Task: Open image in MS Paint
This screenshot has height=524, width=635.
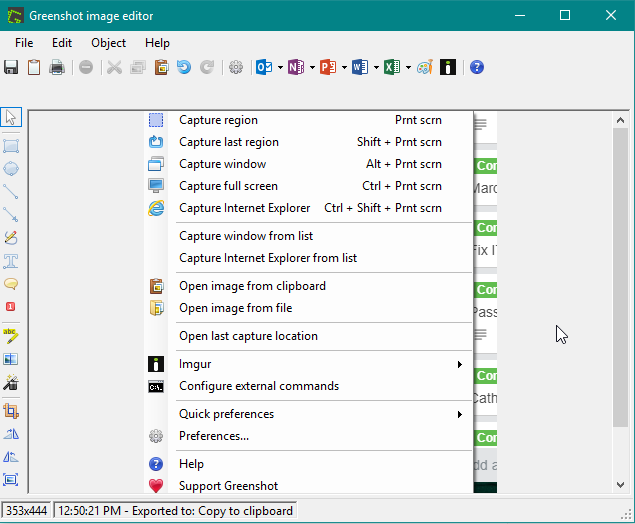Action: tap(425, 67)
